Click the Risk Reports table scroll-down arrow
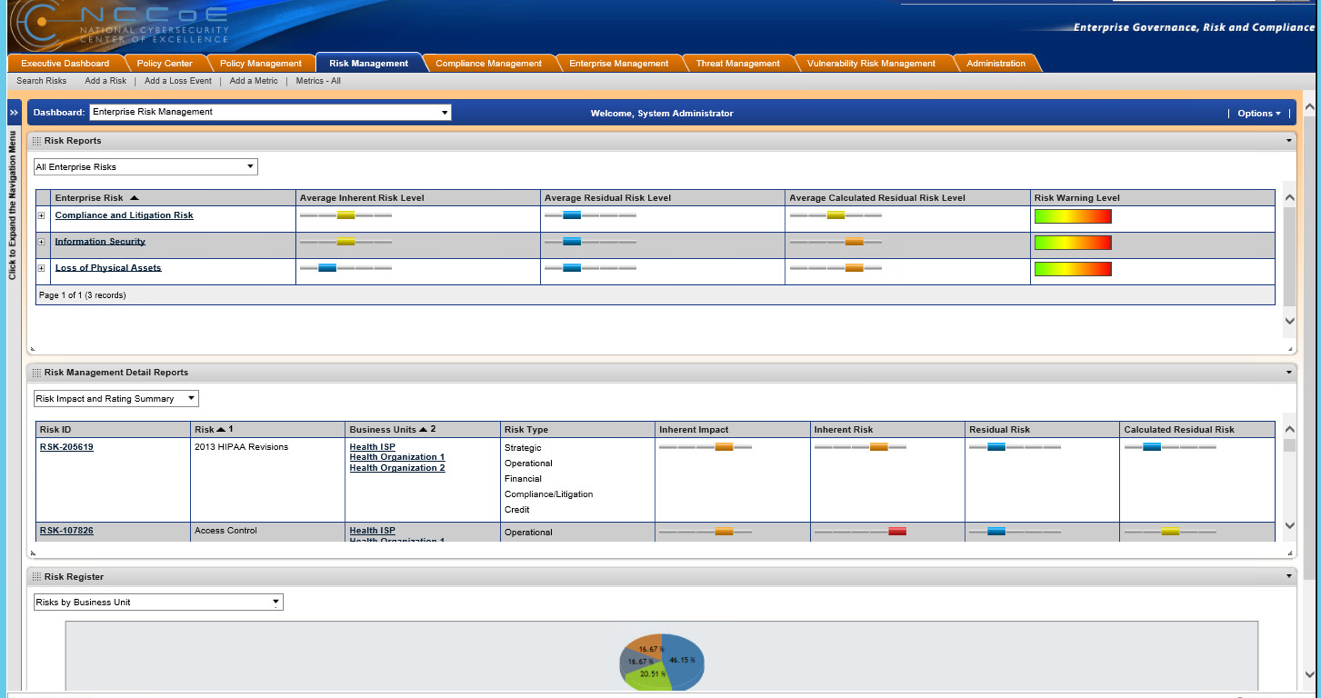The height and width of the screenshot is (698, 1321). pos(1289,321)
